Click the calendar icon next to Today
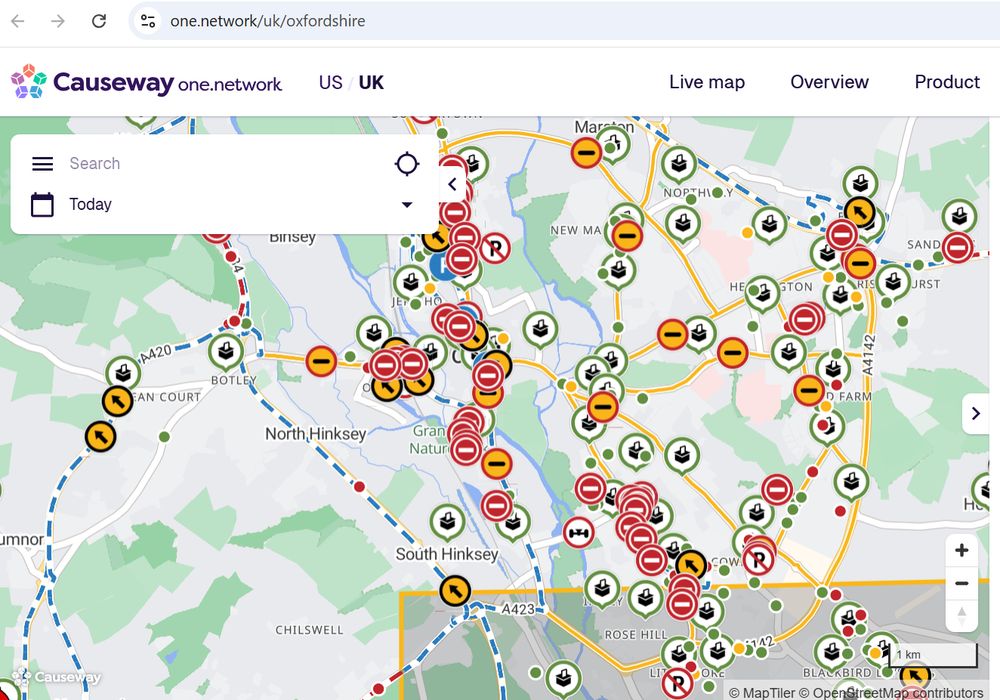The height and width of the screenshot is (700, 1000). (x=41, y=203)
